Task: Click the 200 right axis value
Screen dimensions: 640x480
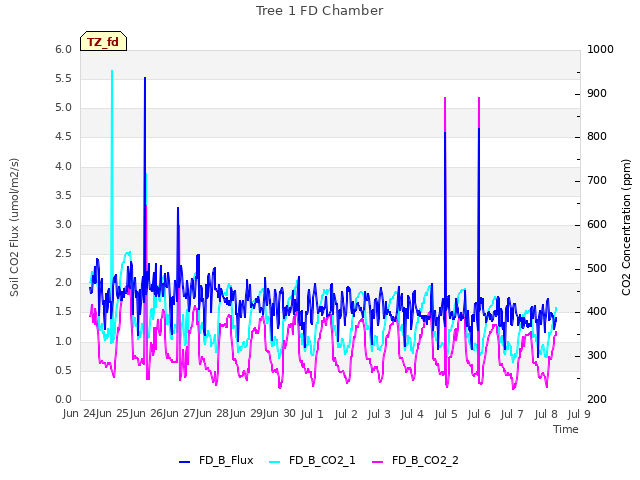Action: point(597,399)
